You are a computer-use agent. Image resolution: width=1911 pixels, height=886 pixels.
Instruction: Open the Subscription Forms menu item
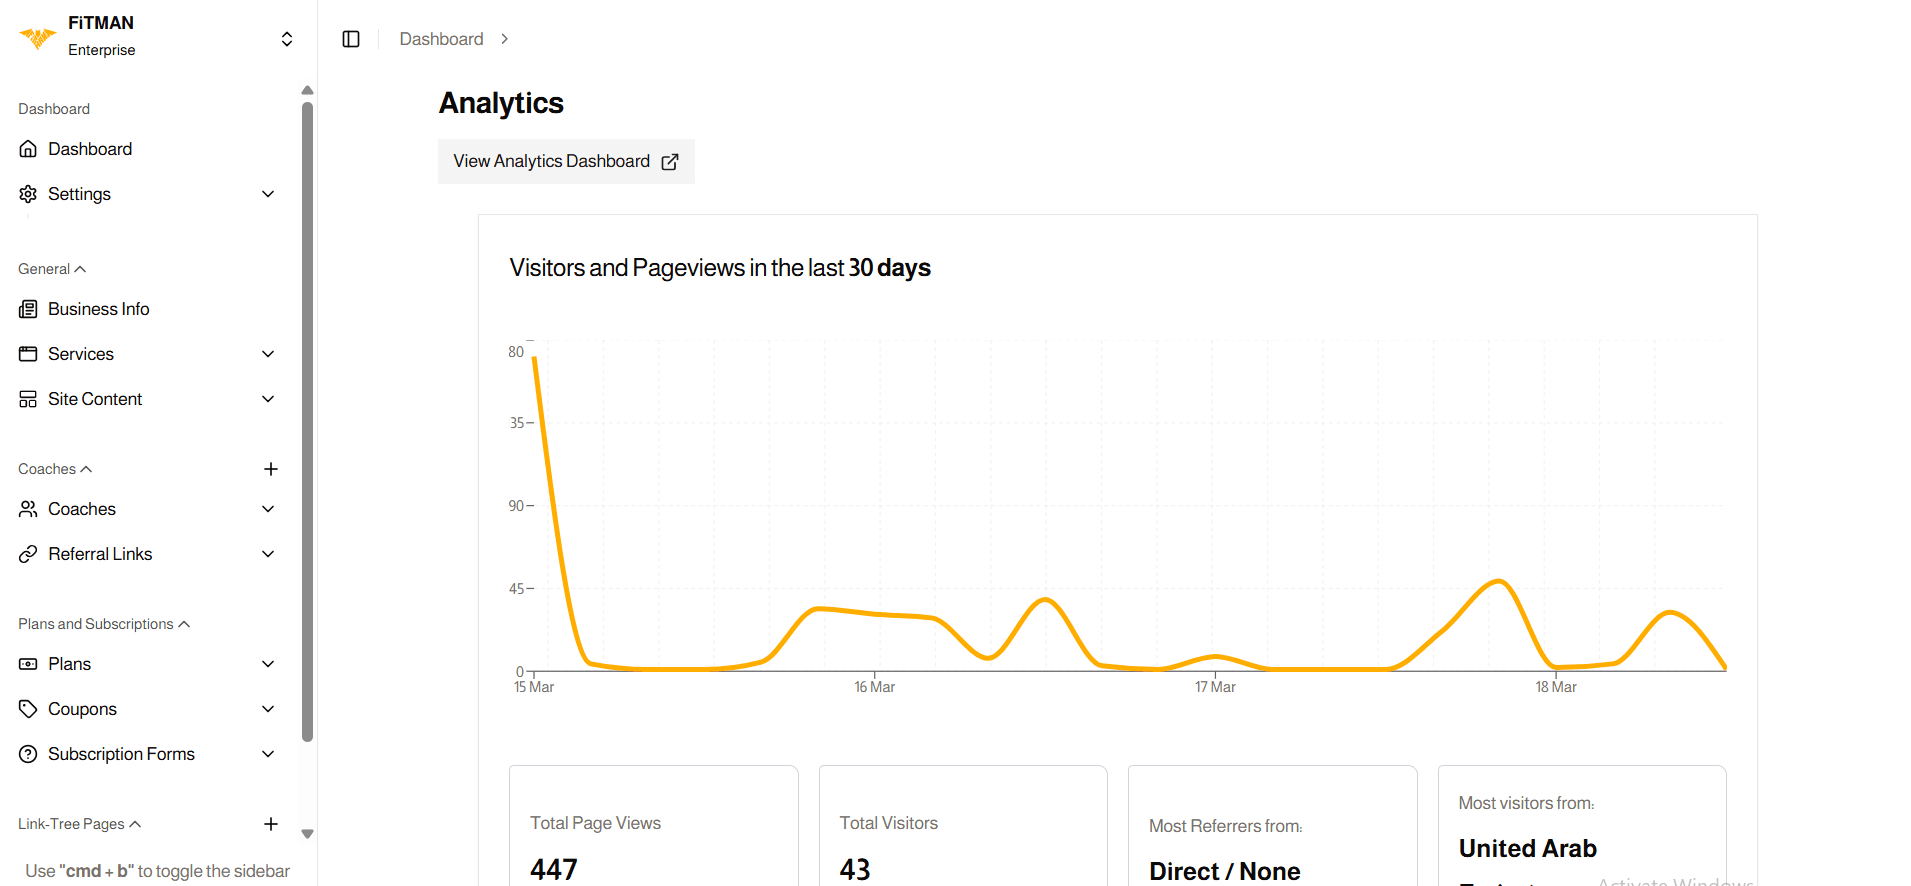coord(121,754)
